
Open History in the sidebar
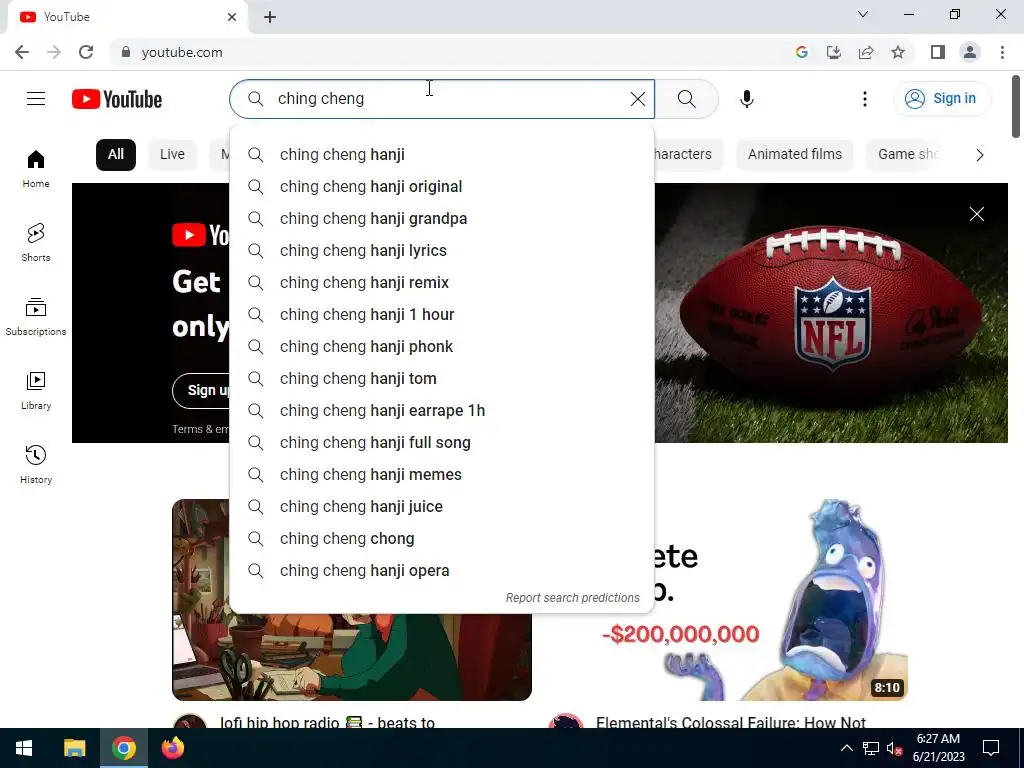tap(36, 464)
